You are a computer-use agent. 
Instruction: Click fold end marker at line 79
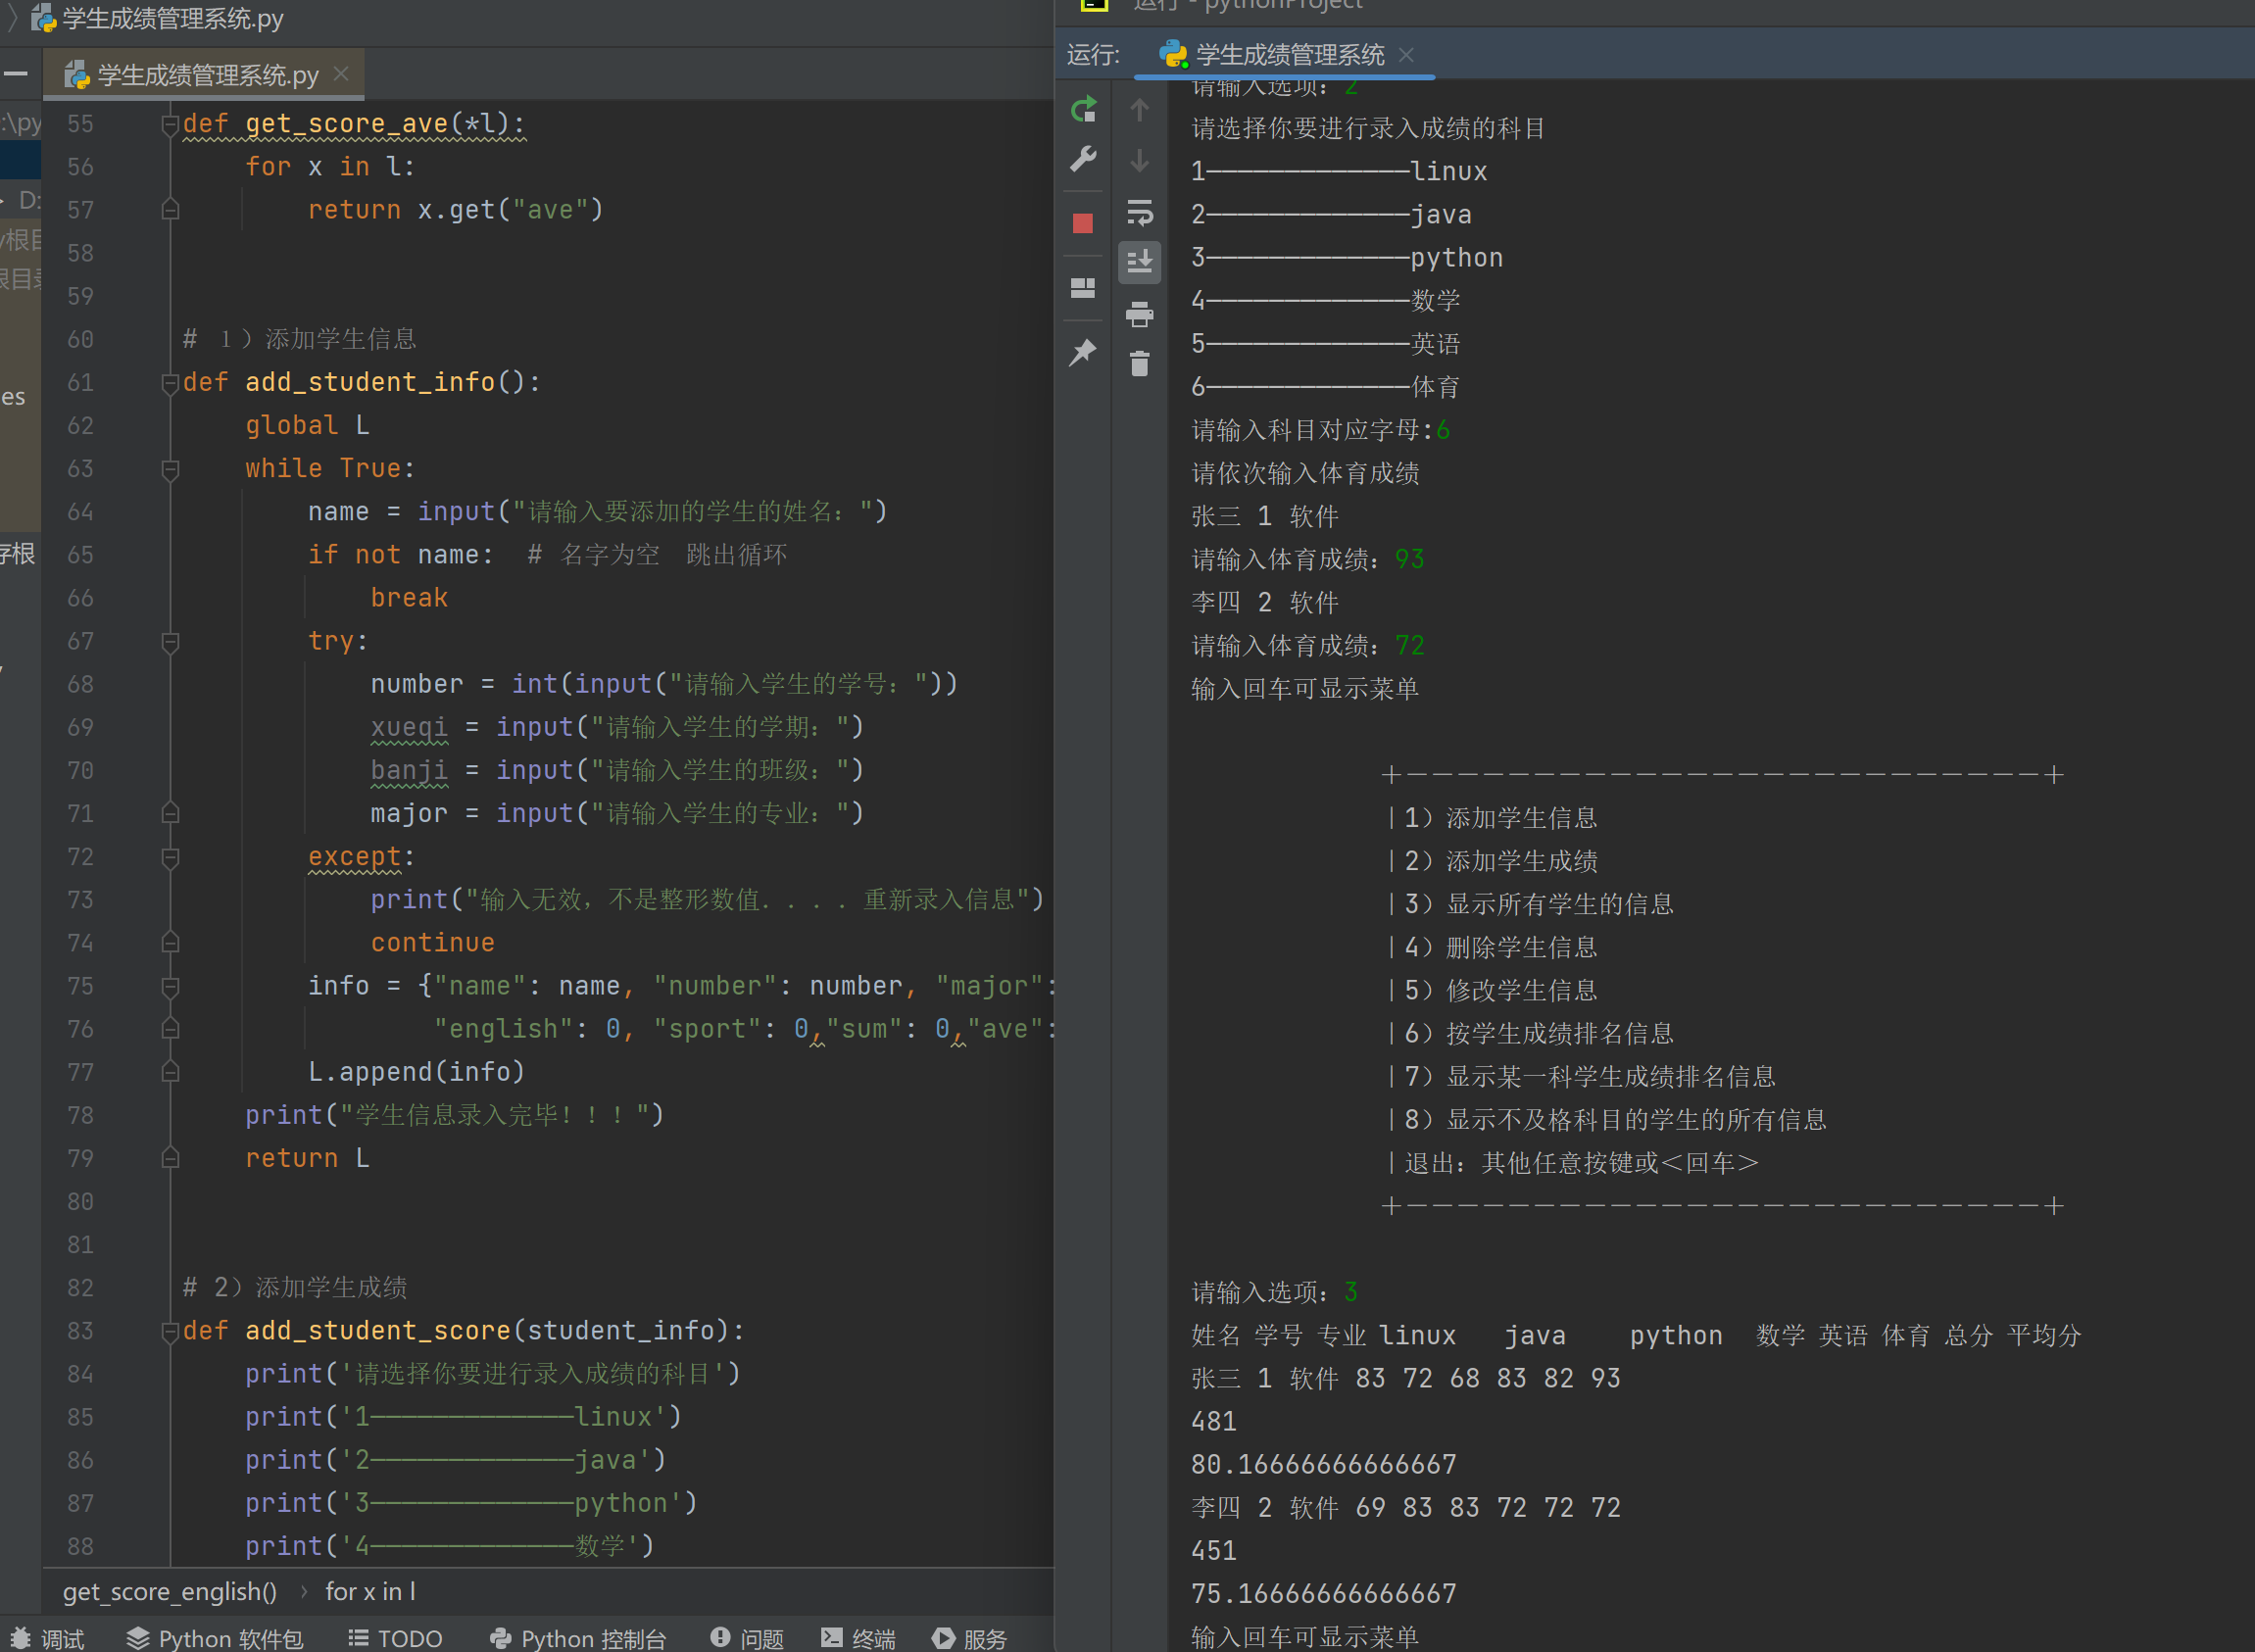(x=170, y=1158)
